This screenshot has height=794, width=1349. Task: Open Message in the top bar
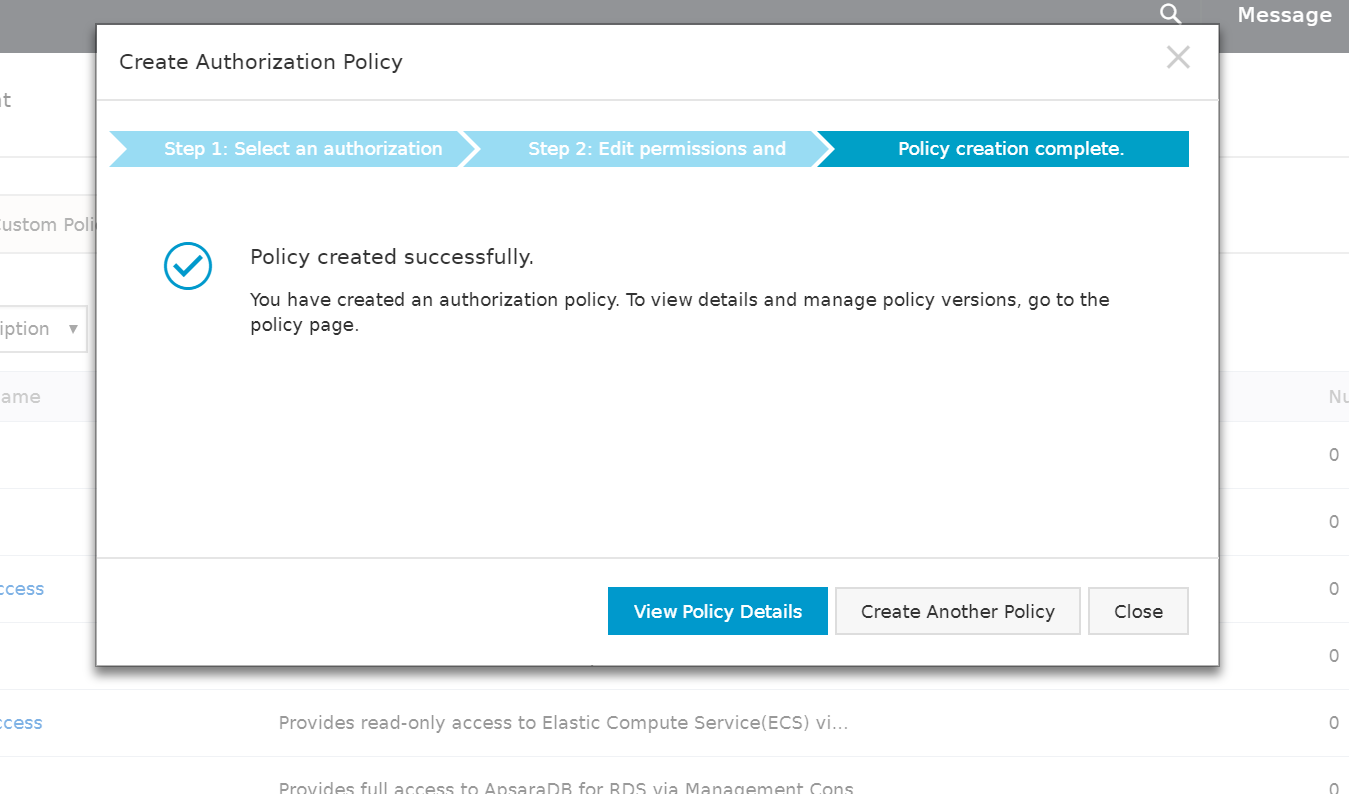1284,15
